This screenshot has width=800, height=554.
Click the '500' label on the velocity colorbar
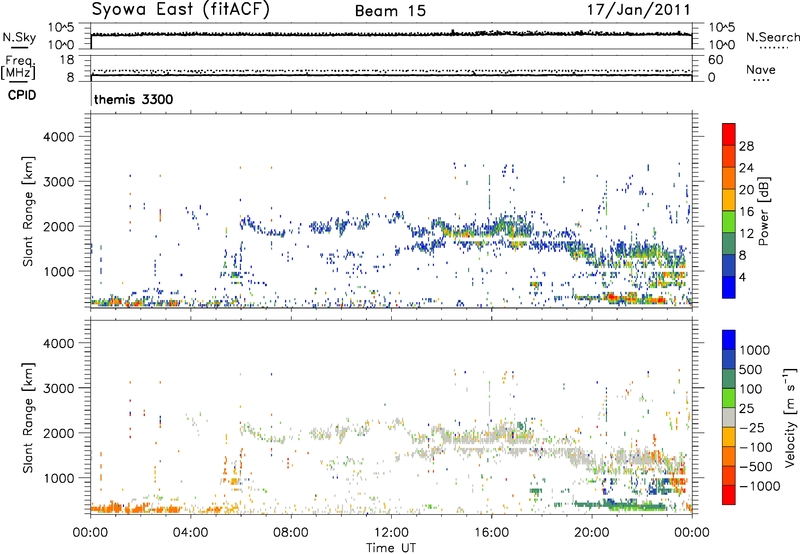751,370
